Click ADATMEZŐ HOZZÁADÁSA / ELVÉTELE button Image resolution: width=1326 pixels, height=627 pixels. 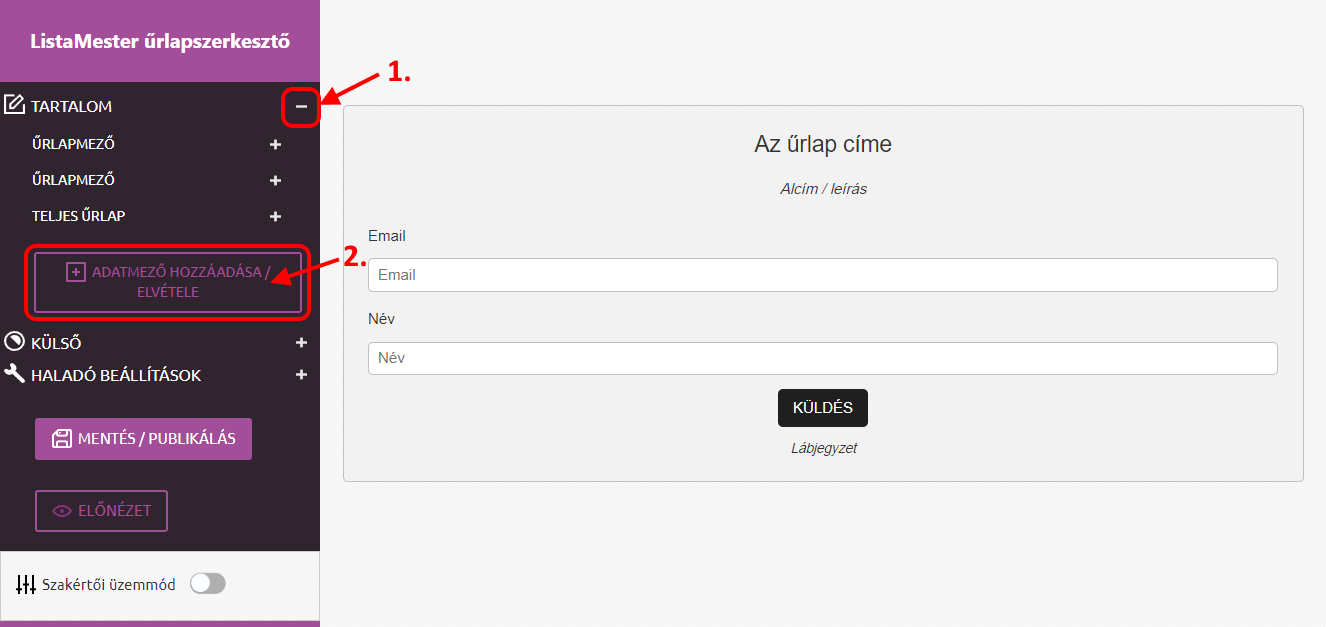(x=168, y=282)
